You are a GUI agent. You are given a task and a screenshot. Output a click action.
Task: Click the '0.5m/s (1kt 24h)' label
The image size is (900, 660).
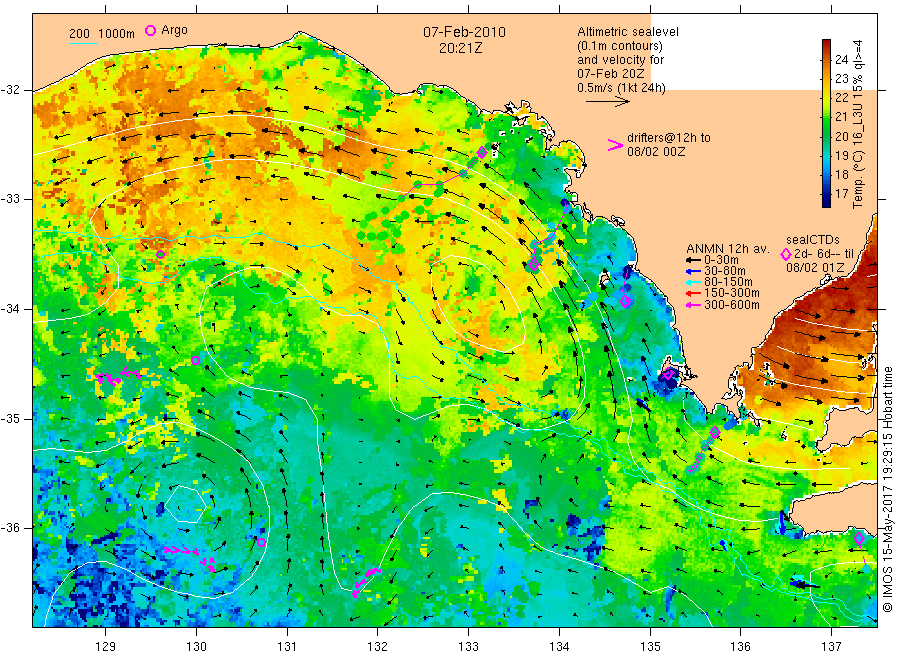(x=622, y=88)
